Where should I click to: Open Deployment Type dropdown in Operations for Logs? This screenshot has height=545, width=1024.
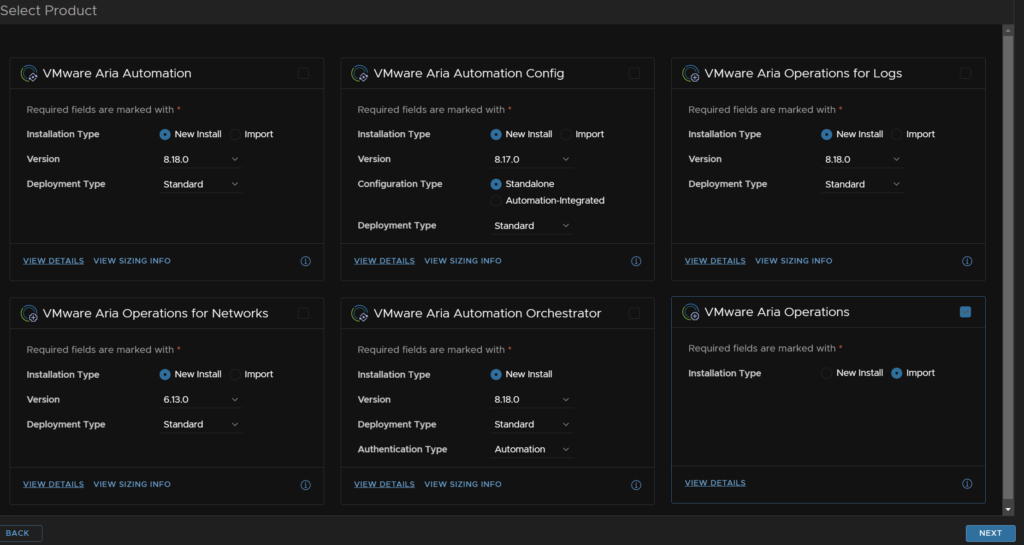(862, 185)
